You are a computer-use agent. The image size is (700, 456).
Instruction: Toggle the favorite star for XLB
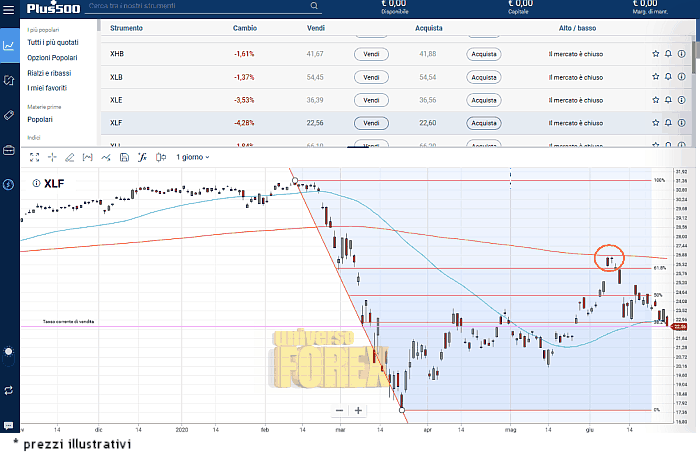tap(655, 77)
